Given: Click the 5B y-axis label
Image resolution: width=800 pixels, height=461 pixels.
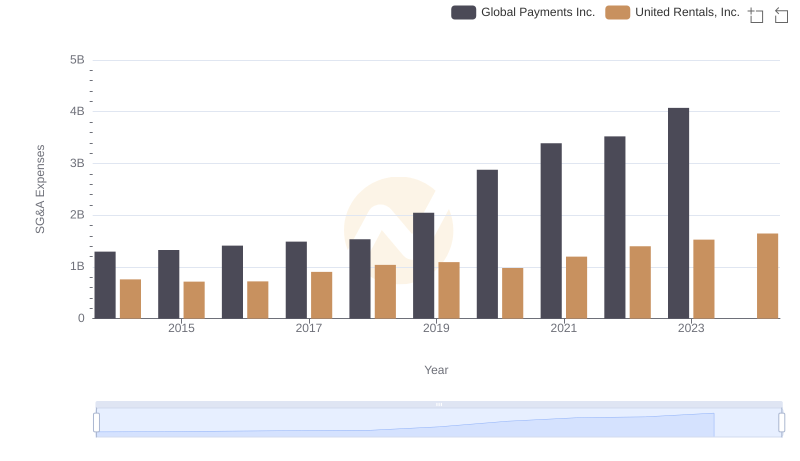Looking at the screenshot, I should (77, 60).
